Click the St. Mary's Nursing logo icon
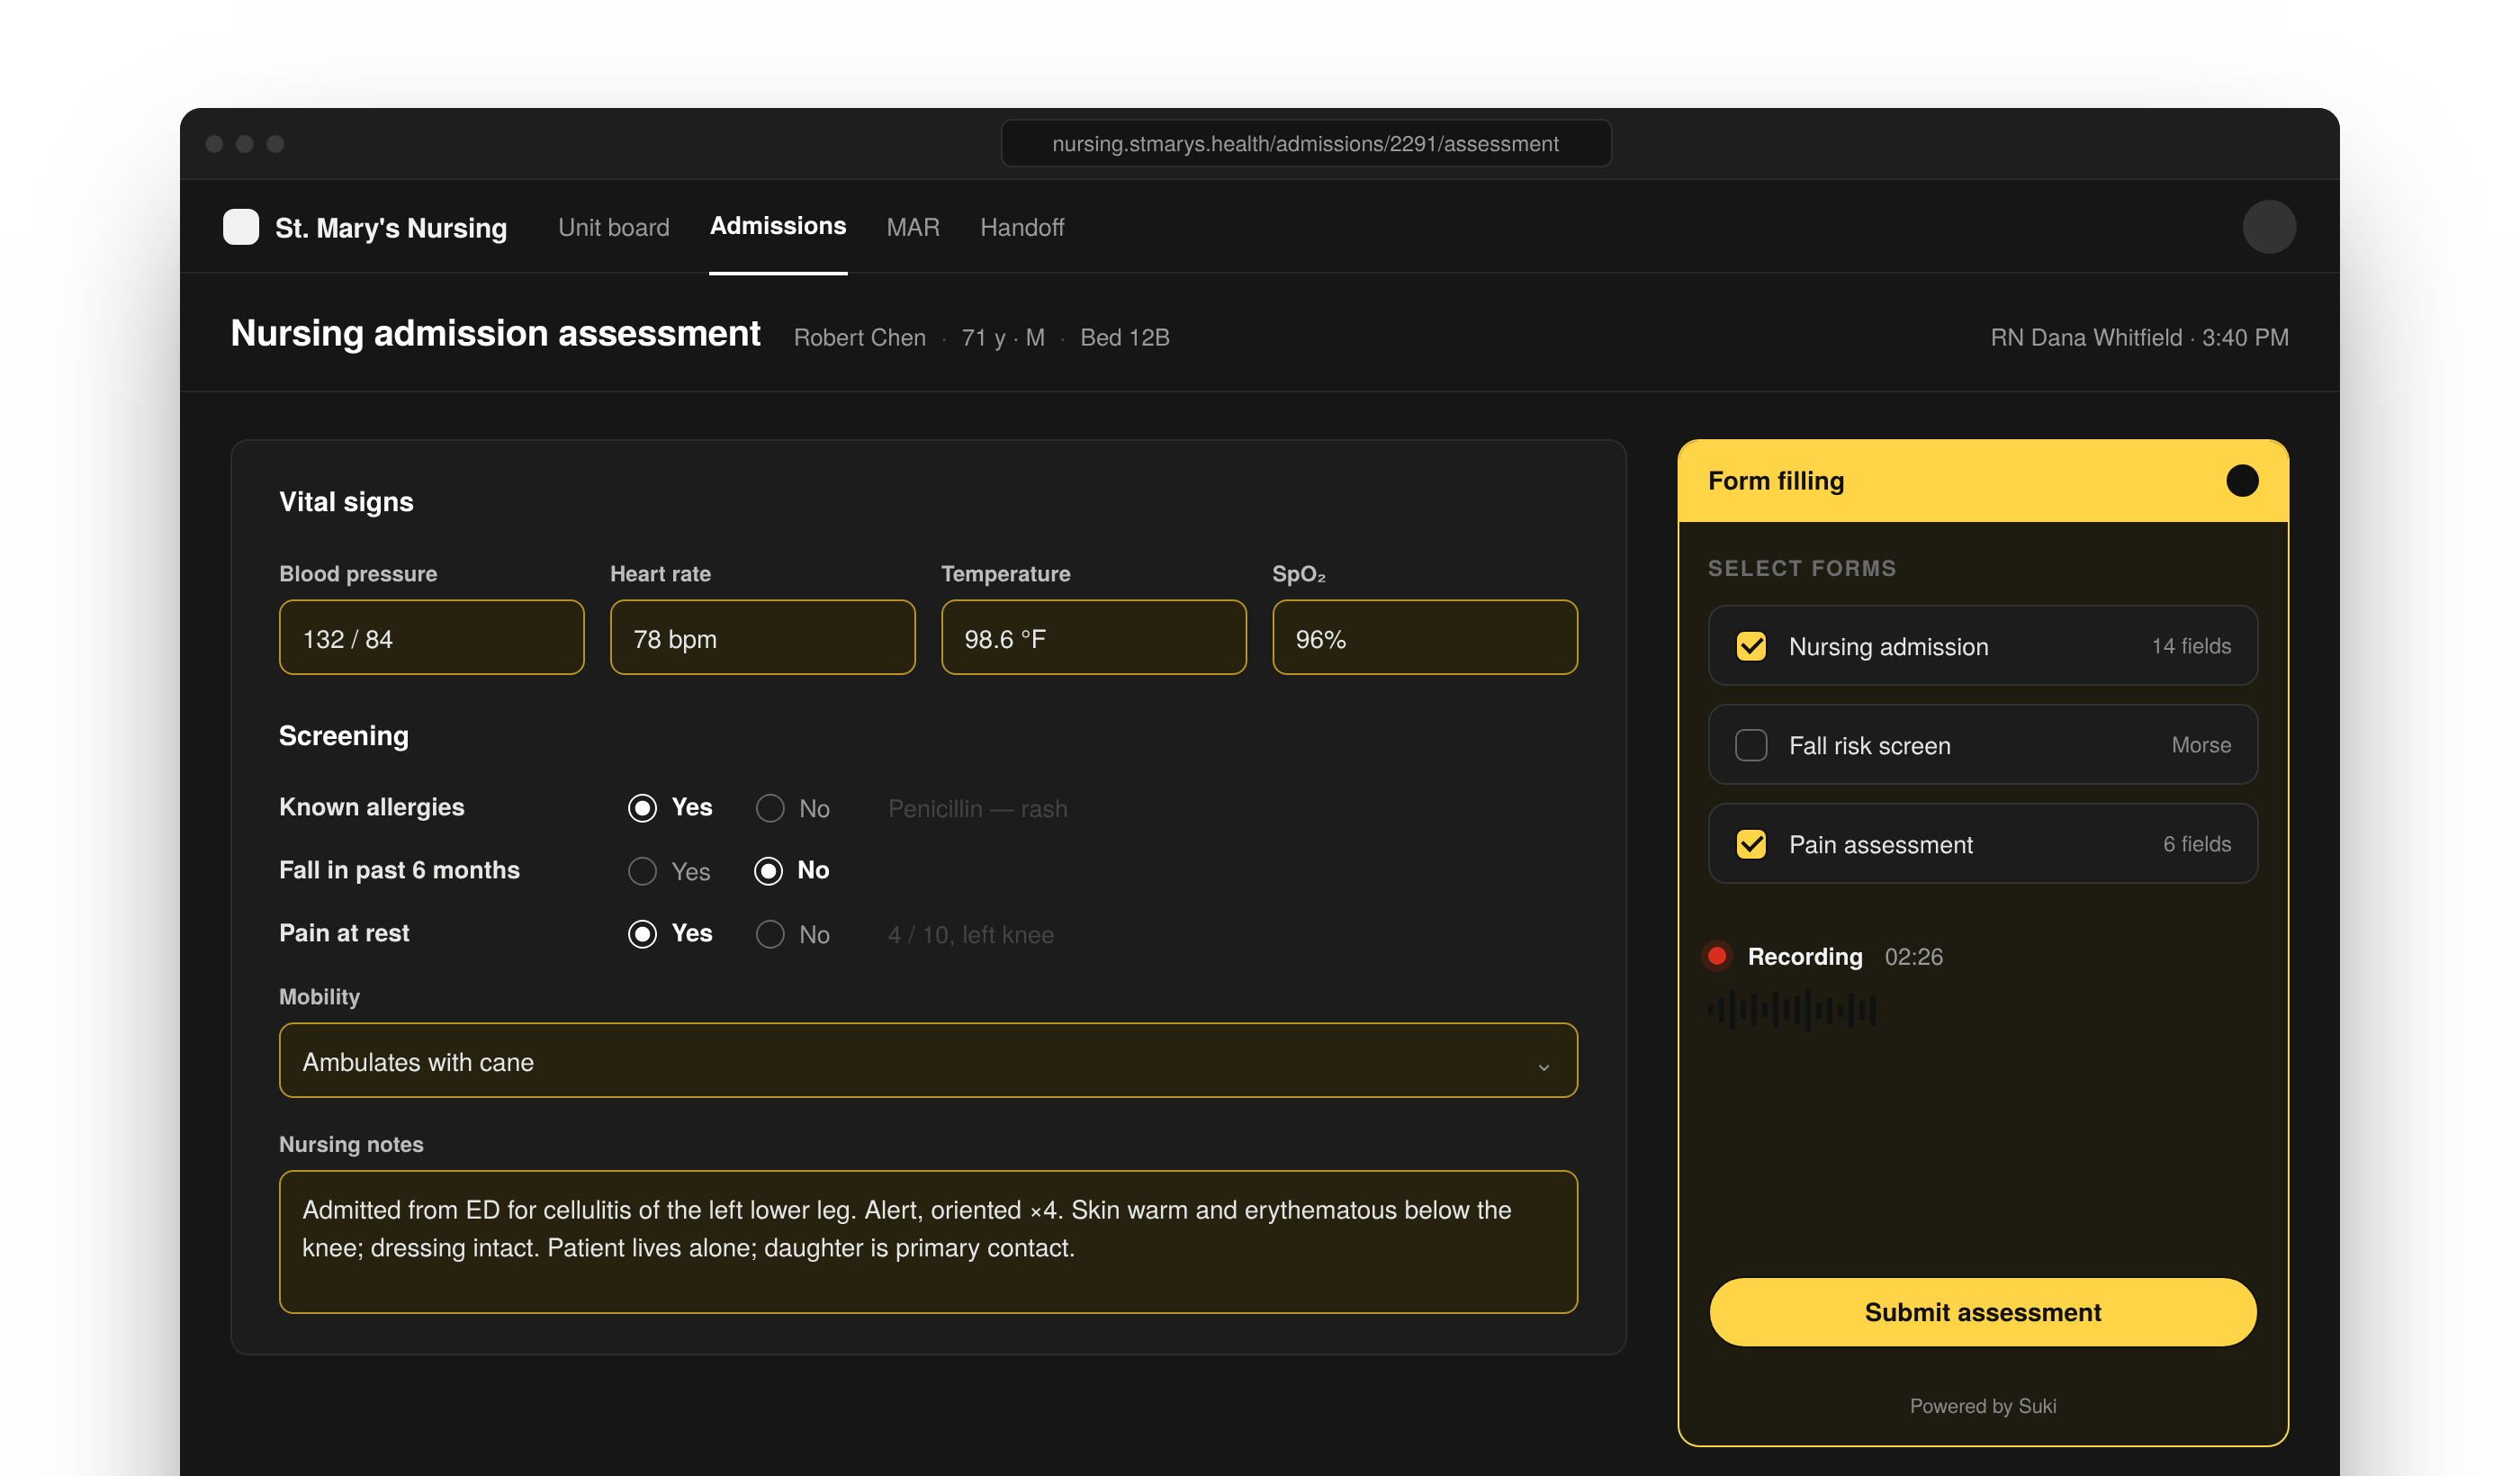Image resolution: width=2520 pixels, height=1476 pixels. [x=241, y=227]
